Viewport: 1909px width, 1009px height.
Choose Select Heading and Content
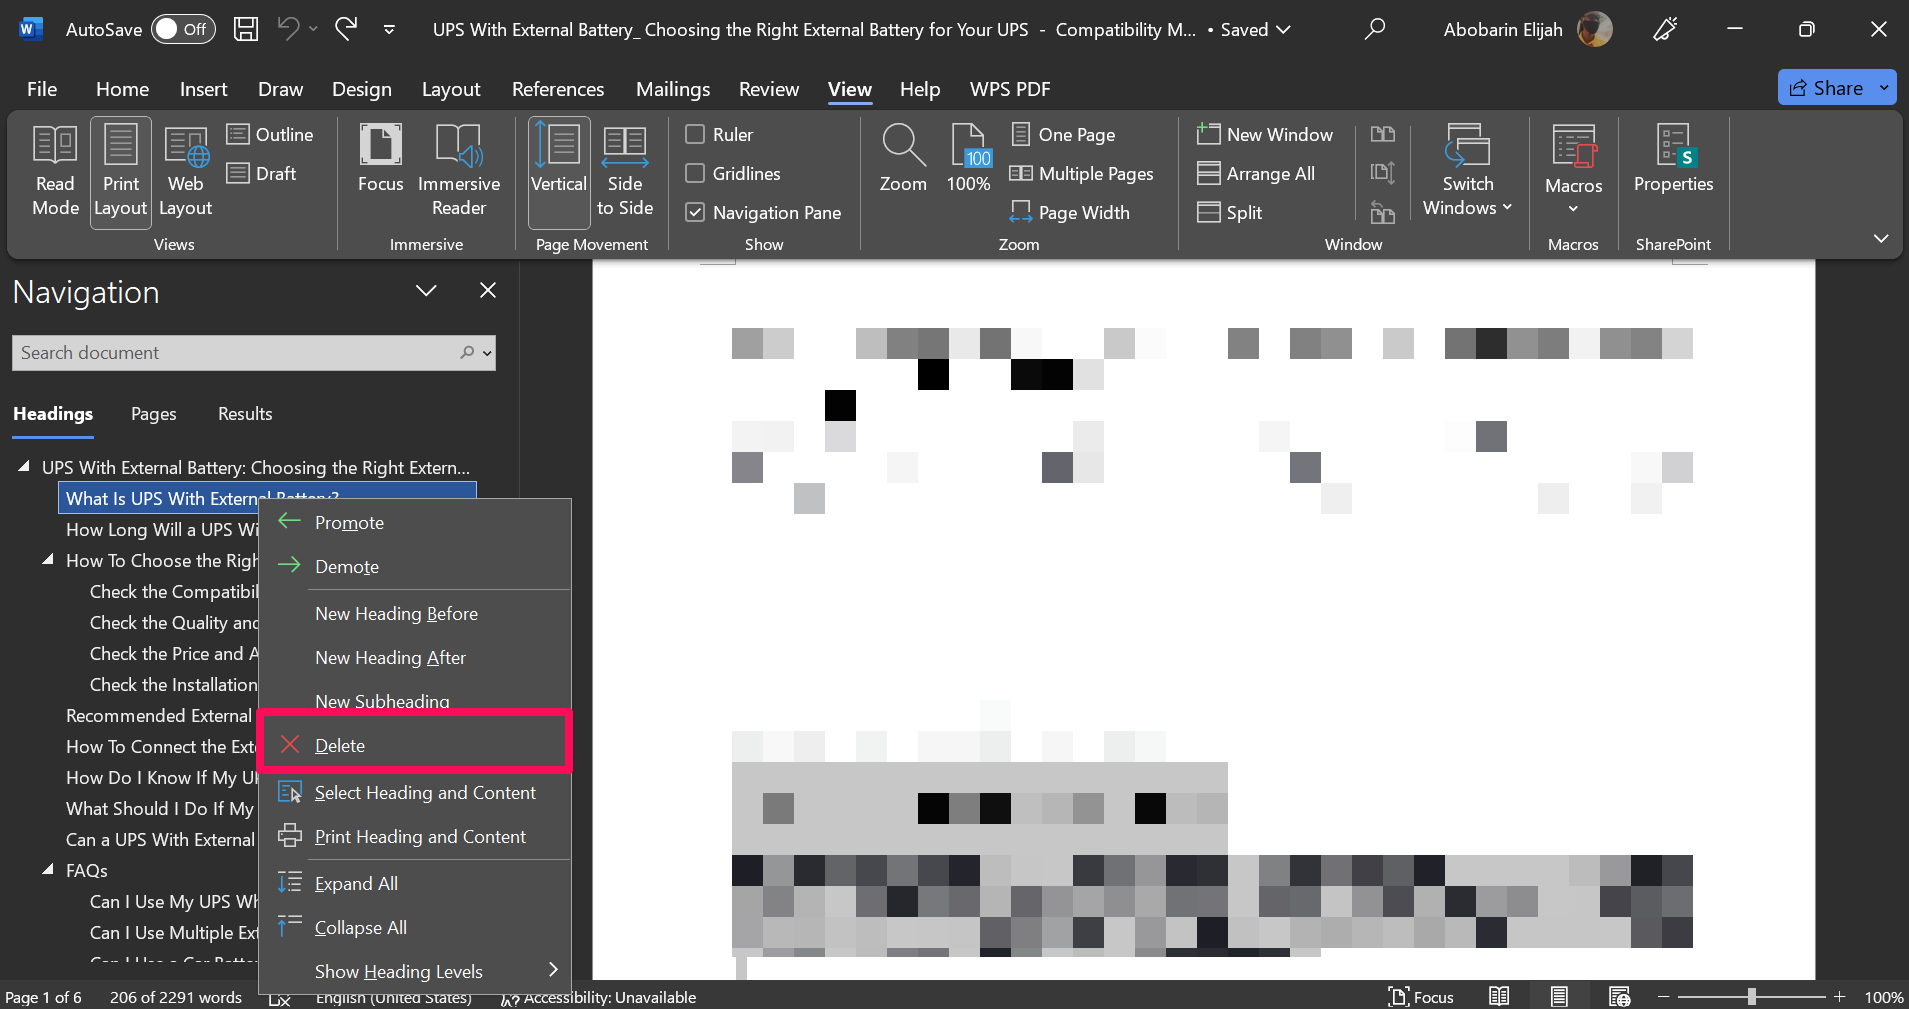tap(416, 792)
